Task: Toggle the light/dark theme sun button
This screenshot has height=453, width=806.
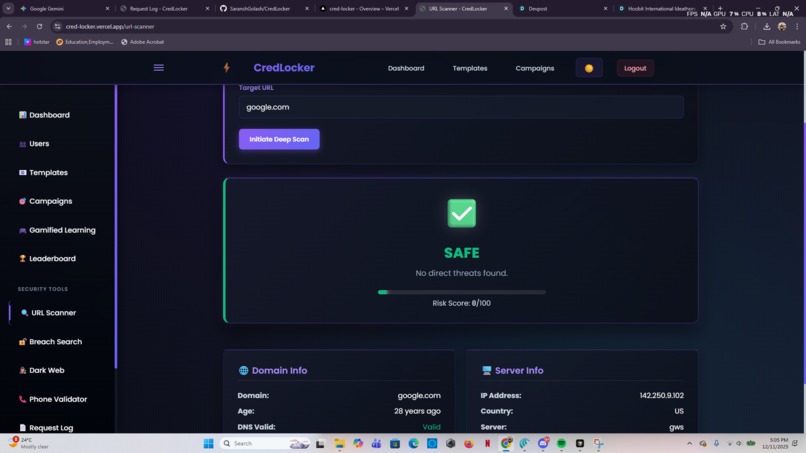Action: pyautogui.click(x=589, y=68)
